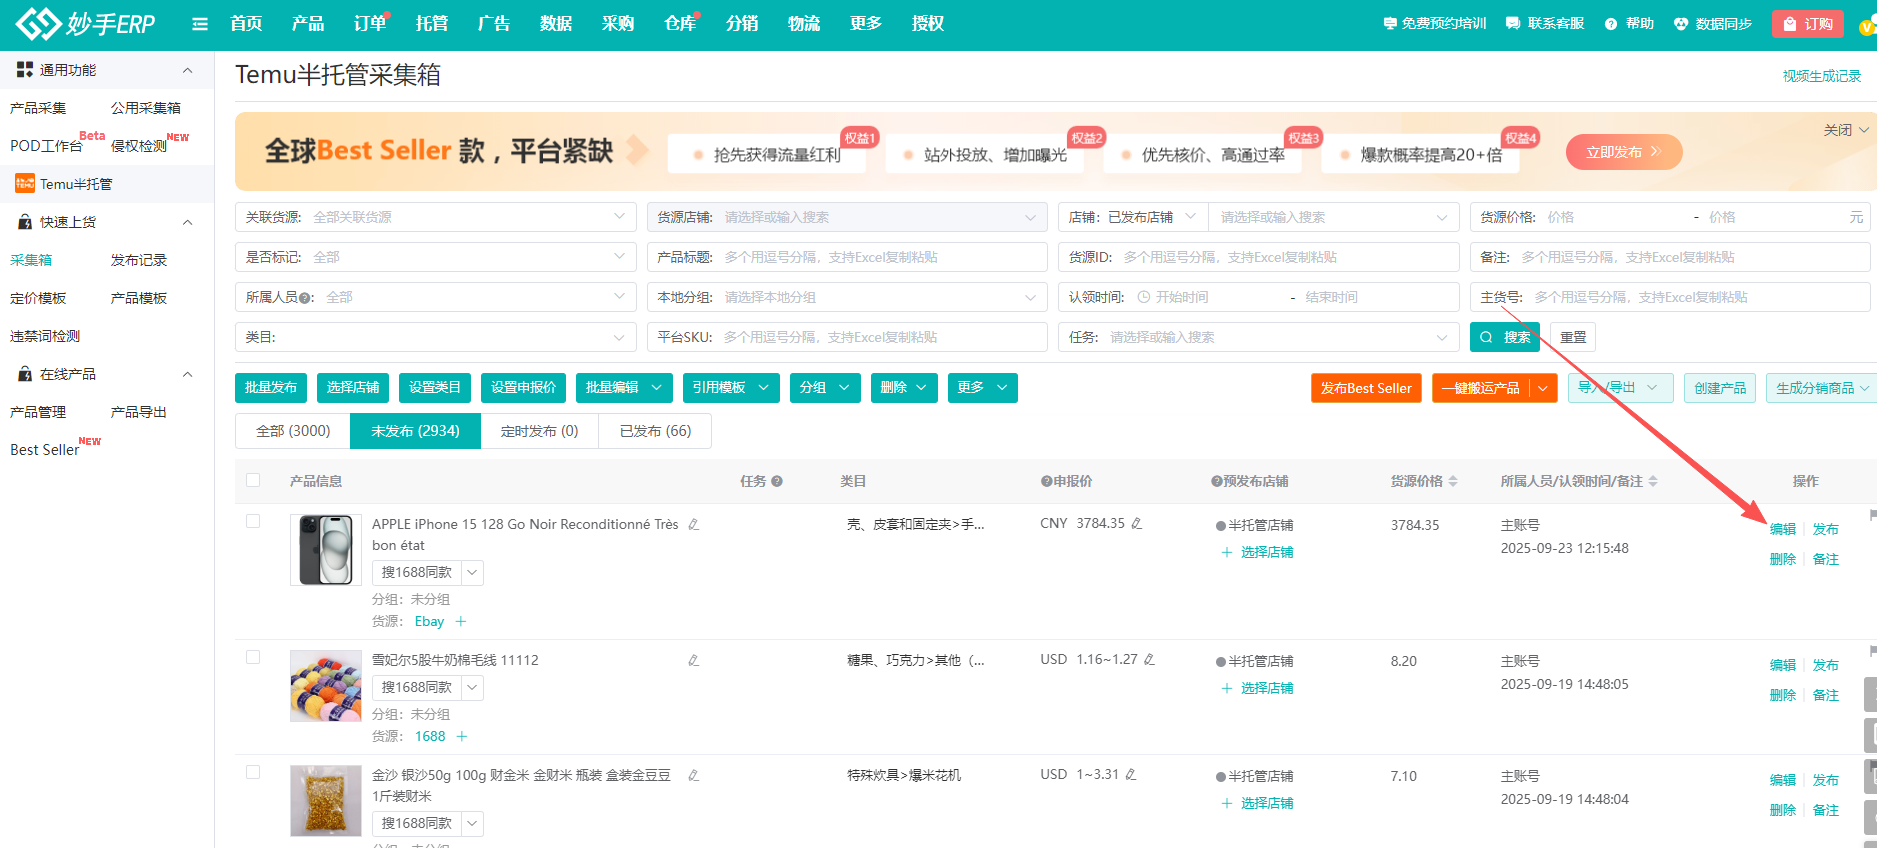Check the 金沙 银沙50g row checkbox
The height and width of the screenshot is (848, 1877).
click(x=253, y=772)
